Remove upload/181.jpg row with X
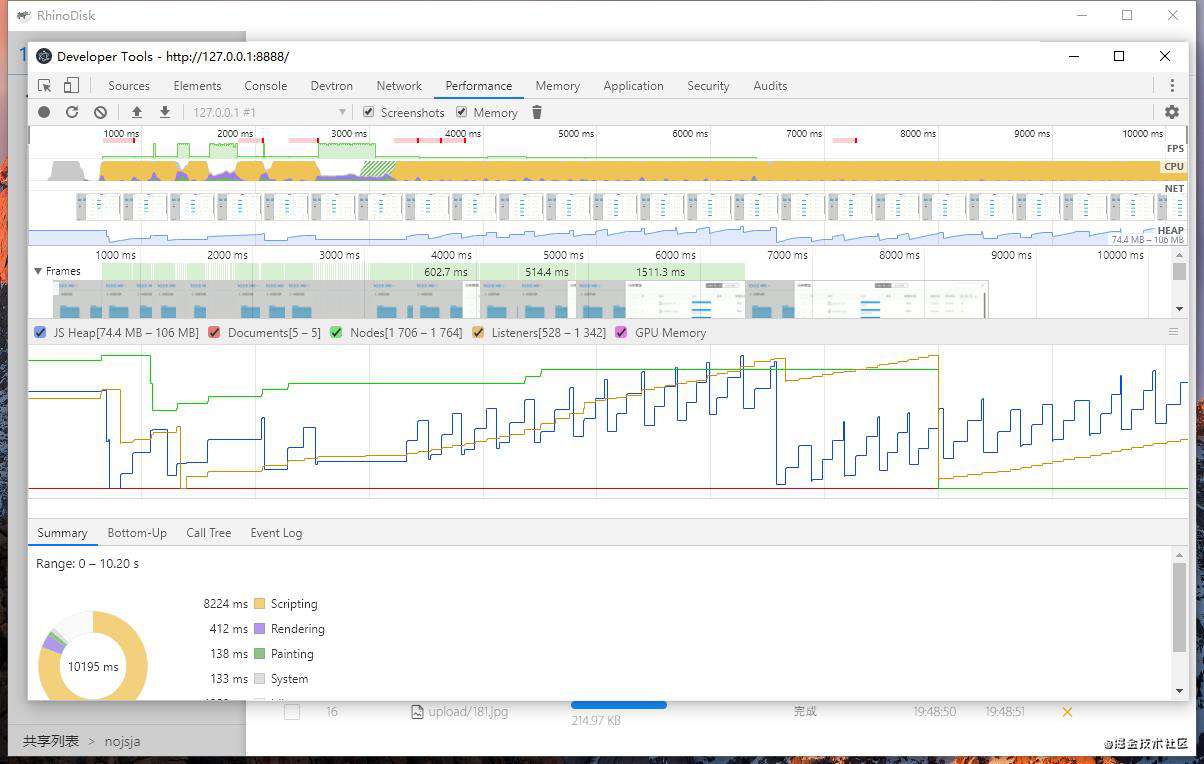This screenshot has height=764, width=1204. tap(1067, 712)
